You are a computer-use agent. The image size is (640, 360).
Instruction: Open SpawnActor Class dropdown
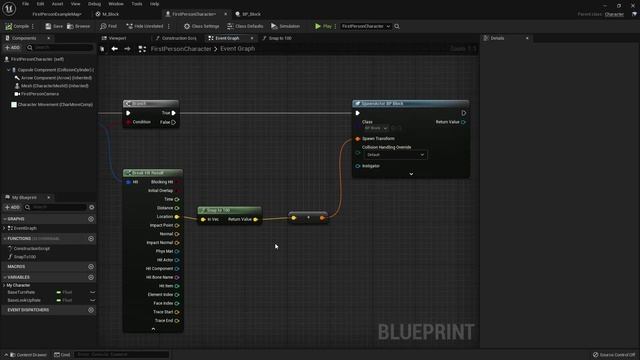click(376, 128)
